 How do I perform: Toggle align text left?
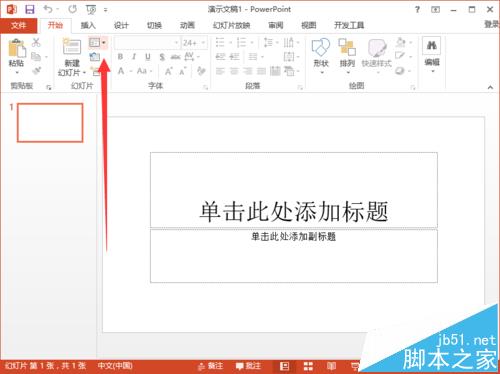pyautogui.click(x=220, y=71)
